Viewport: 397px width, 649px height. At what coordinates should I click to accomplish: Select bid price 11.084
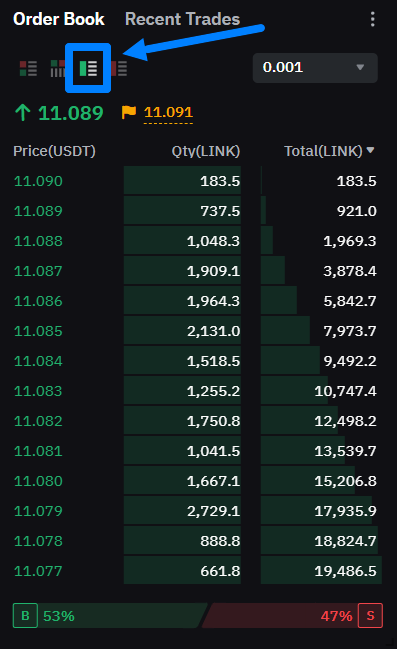click(x=38, y=361)
